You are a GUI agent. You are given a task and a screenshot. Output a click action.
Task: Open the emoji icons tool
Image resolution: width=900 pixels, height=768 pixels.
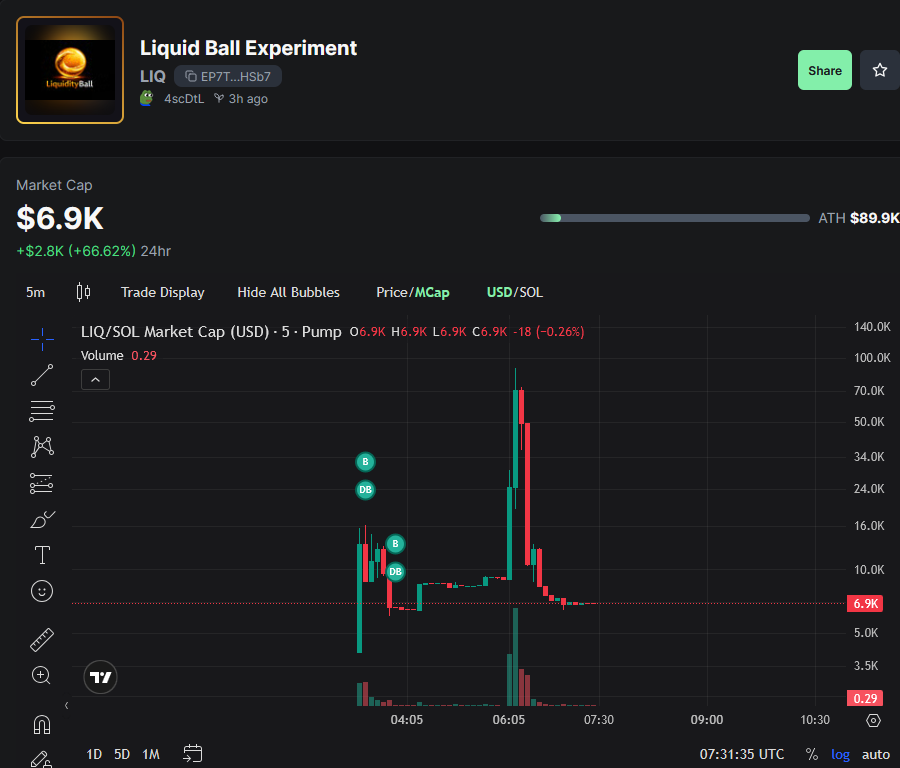point(42,591)
